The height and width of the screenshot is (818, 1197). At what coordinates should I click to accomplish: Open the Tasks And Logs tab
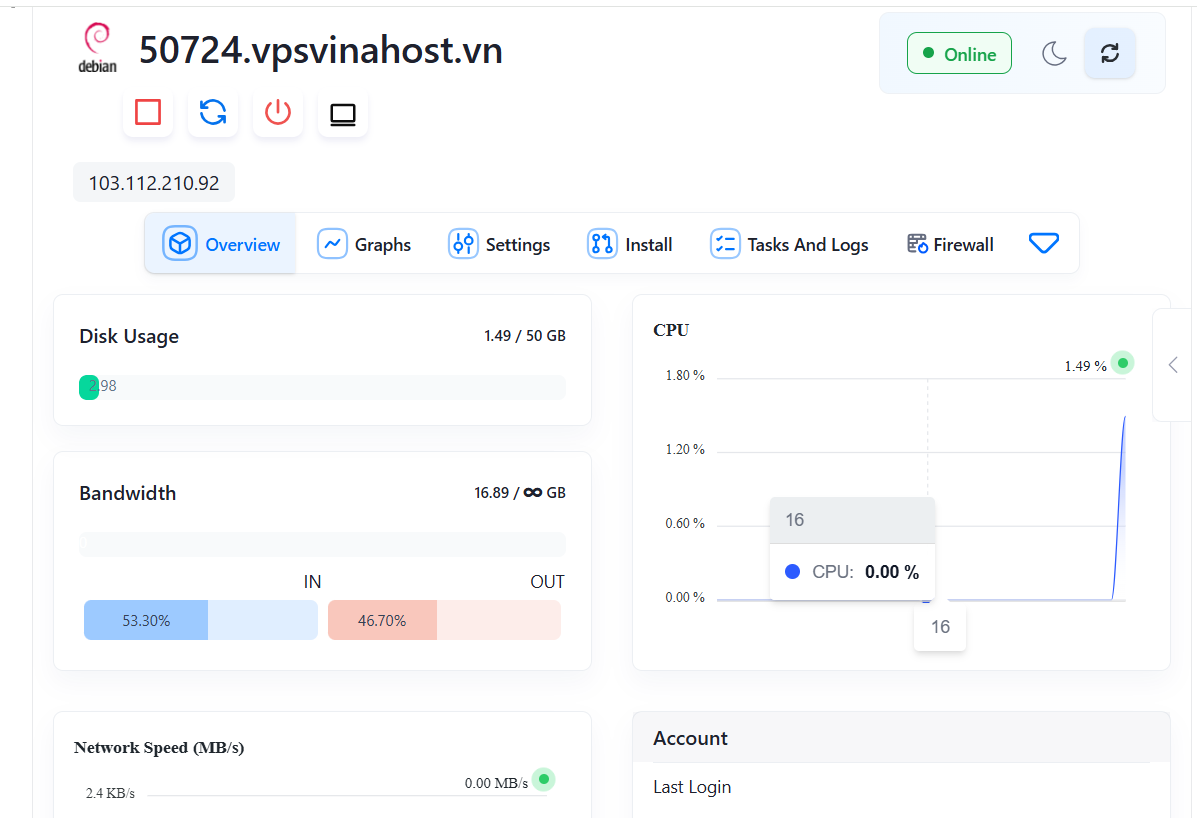790,243
